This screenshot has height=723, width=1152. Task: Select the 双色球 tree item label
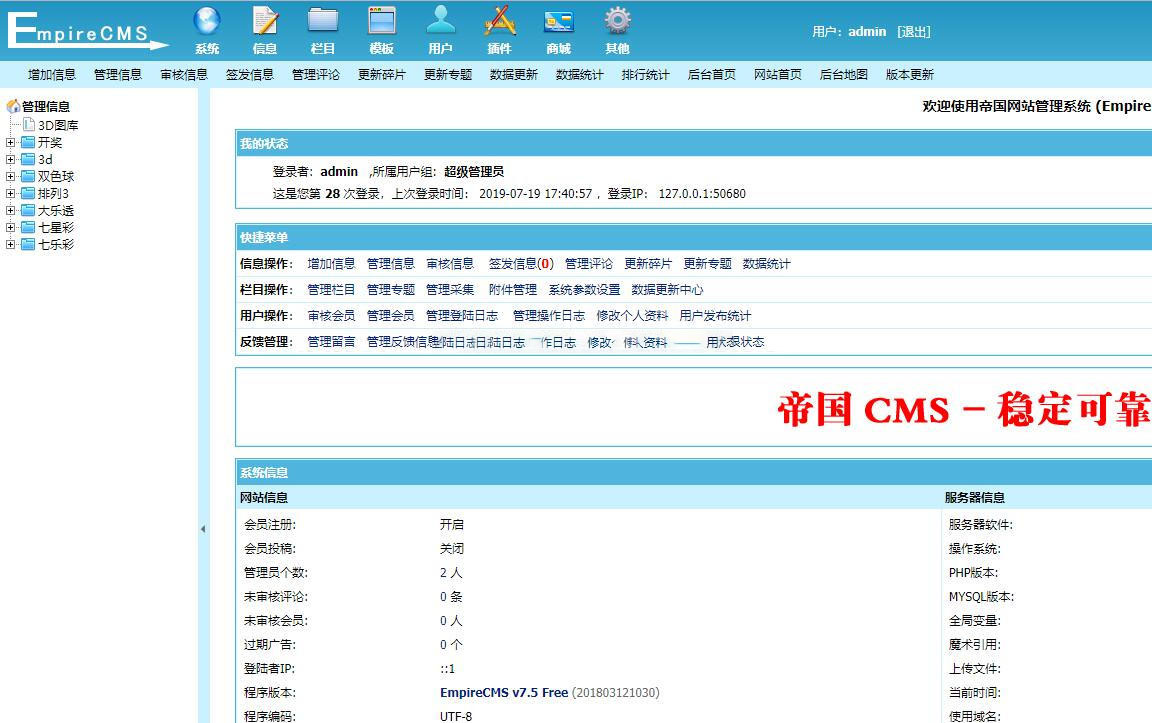coord(56,176)
